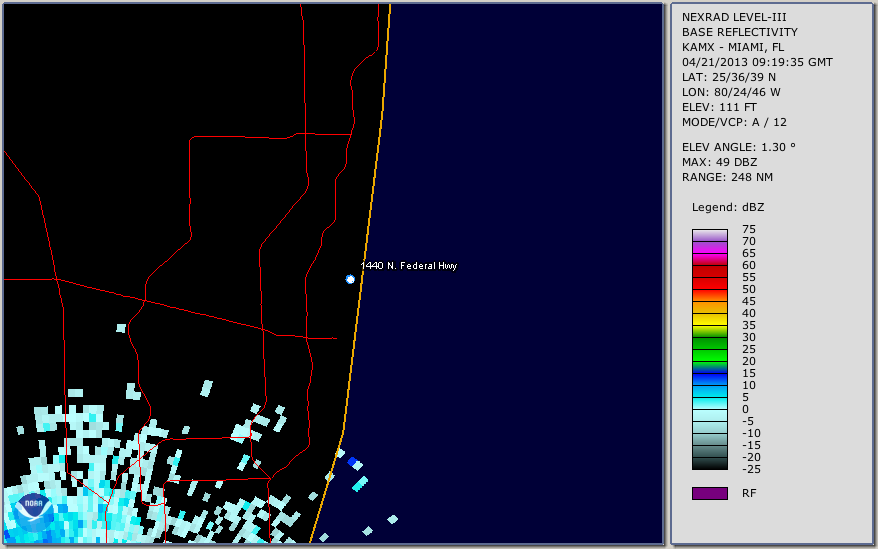This screenshot has width=878, height=549.
Task: Click the NOAA logo emblem
Action: coord(34,512)
